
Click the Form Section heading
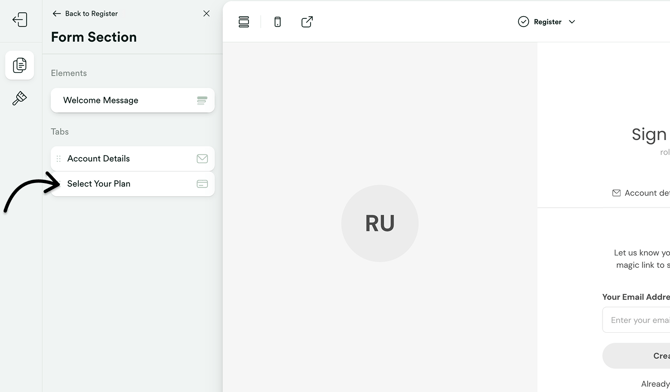94,37
